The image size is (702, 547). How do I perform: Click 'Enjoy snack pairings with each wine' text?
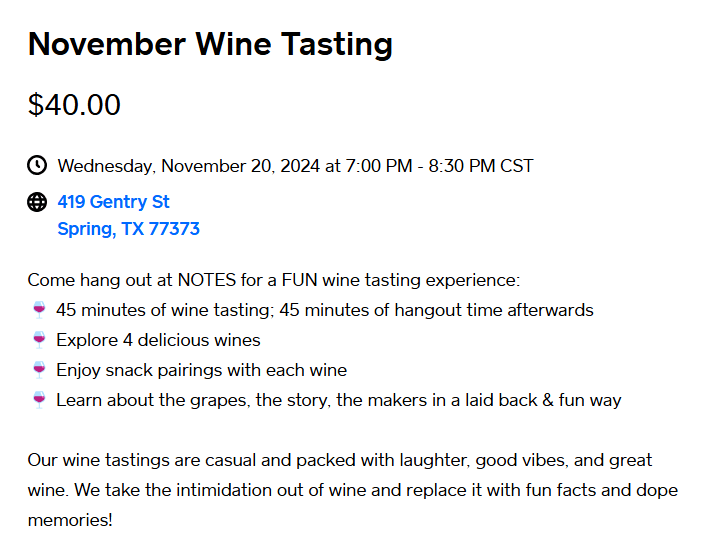tap(201, 370)
